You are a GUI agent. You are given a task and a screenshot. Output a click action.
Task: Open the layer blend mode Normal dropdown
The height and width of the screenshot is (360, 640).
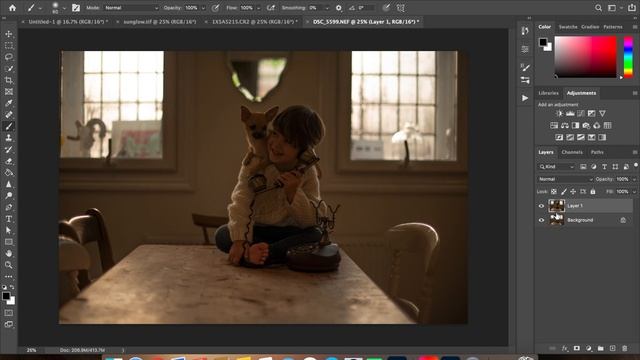point(565,179)
